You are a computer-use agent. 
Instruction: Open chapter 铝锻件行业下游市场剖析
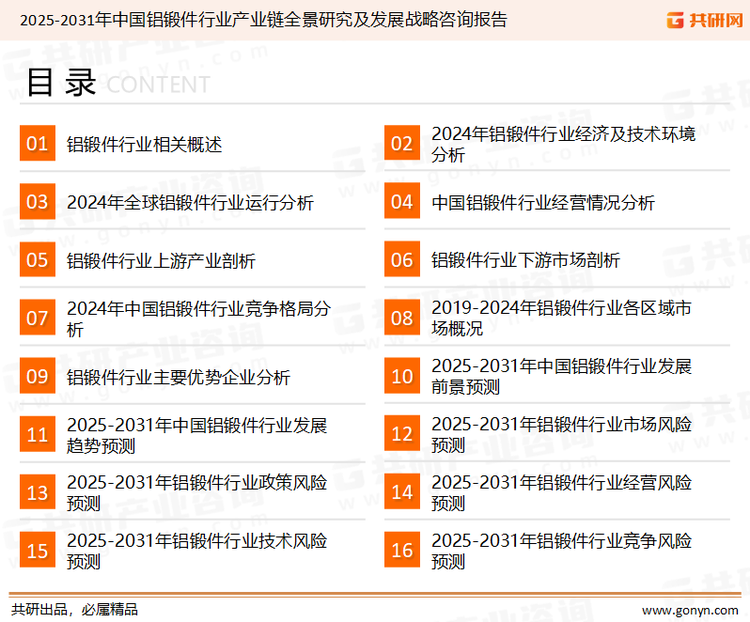click(526, 260)
